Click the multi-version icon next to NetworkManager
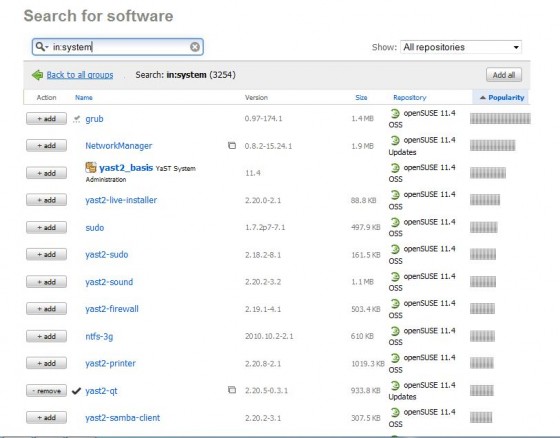 pyautogui.click(x=232, y=145)
